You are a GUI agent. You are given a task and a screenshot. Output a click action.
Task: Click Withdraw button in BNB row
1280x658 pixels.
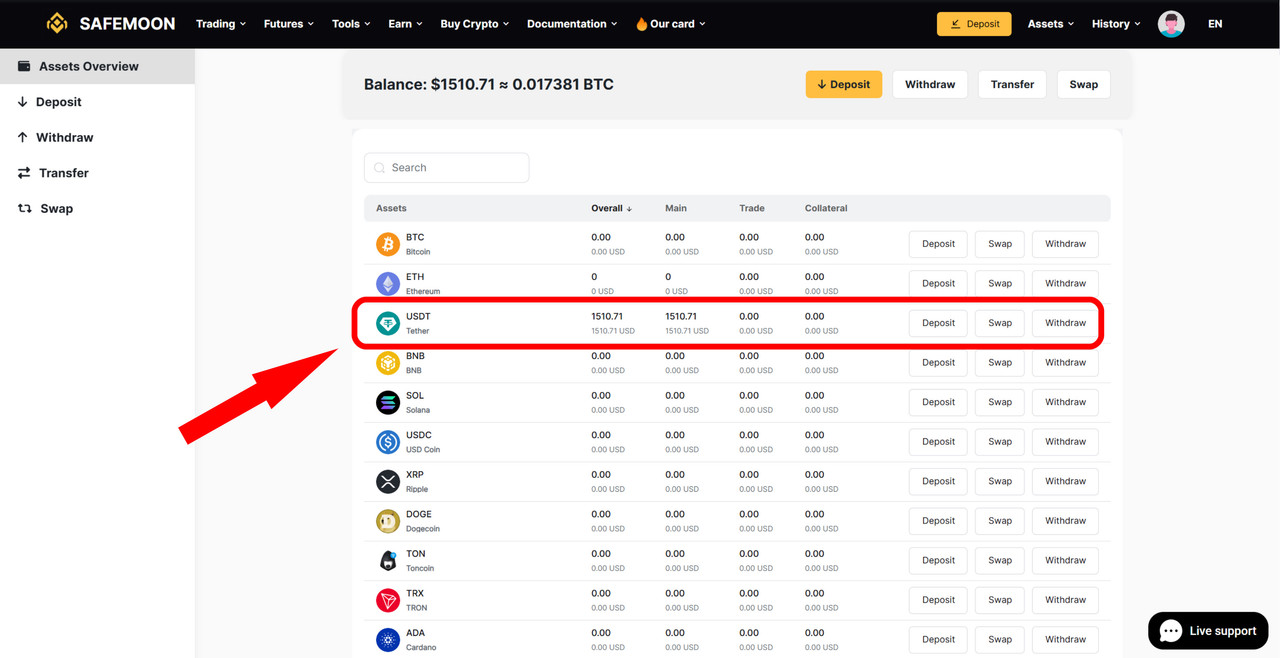click(x=1065, y=363)
